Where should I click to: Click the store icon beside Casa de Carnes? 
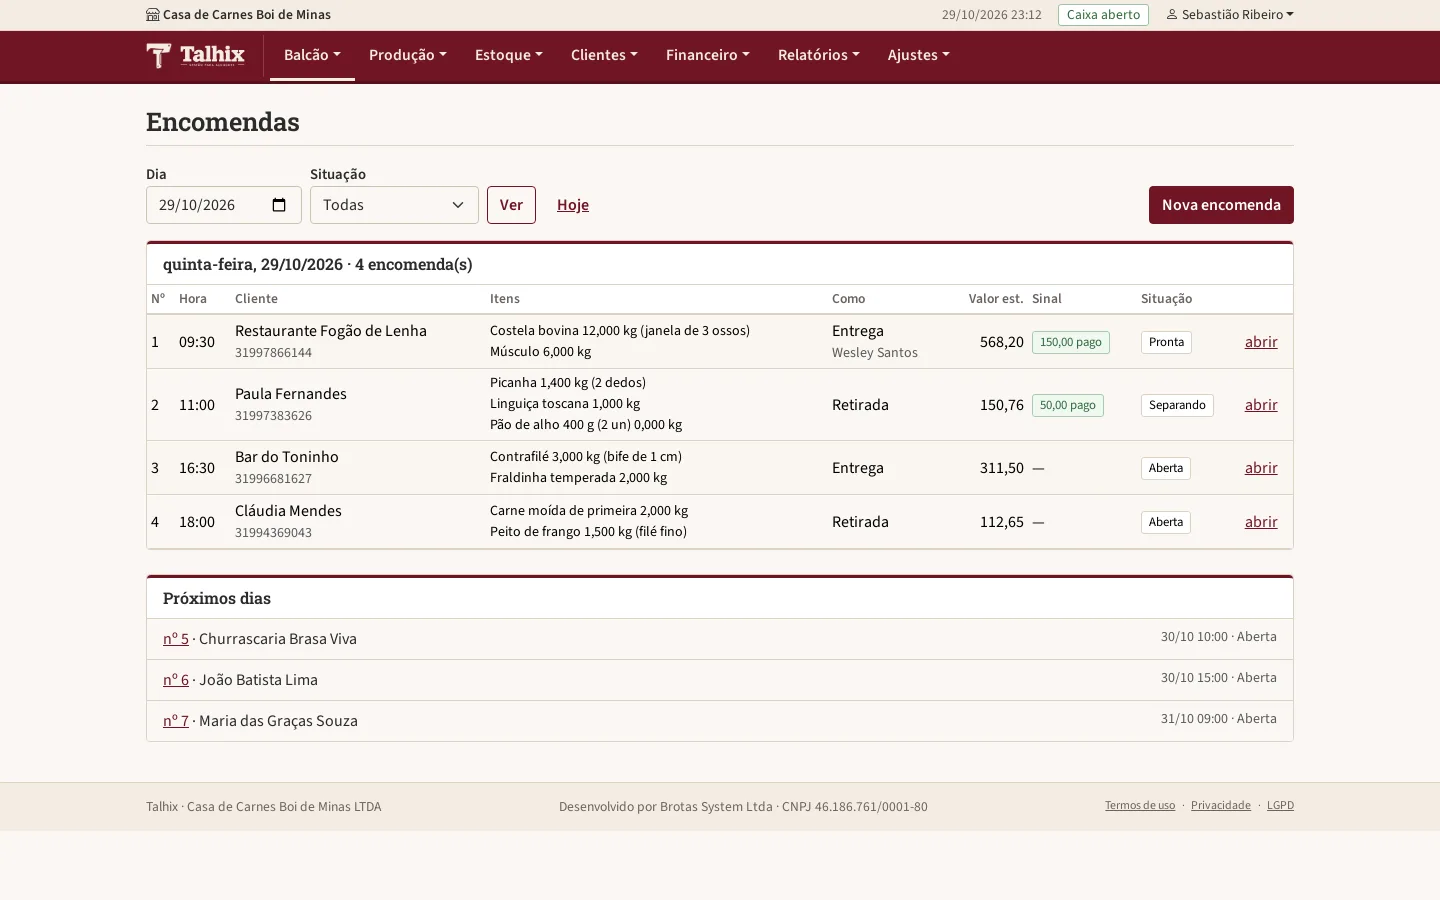(x=153, y=15)
